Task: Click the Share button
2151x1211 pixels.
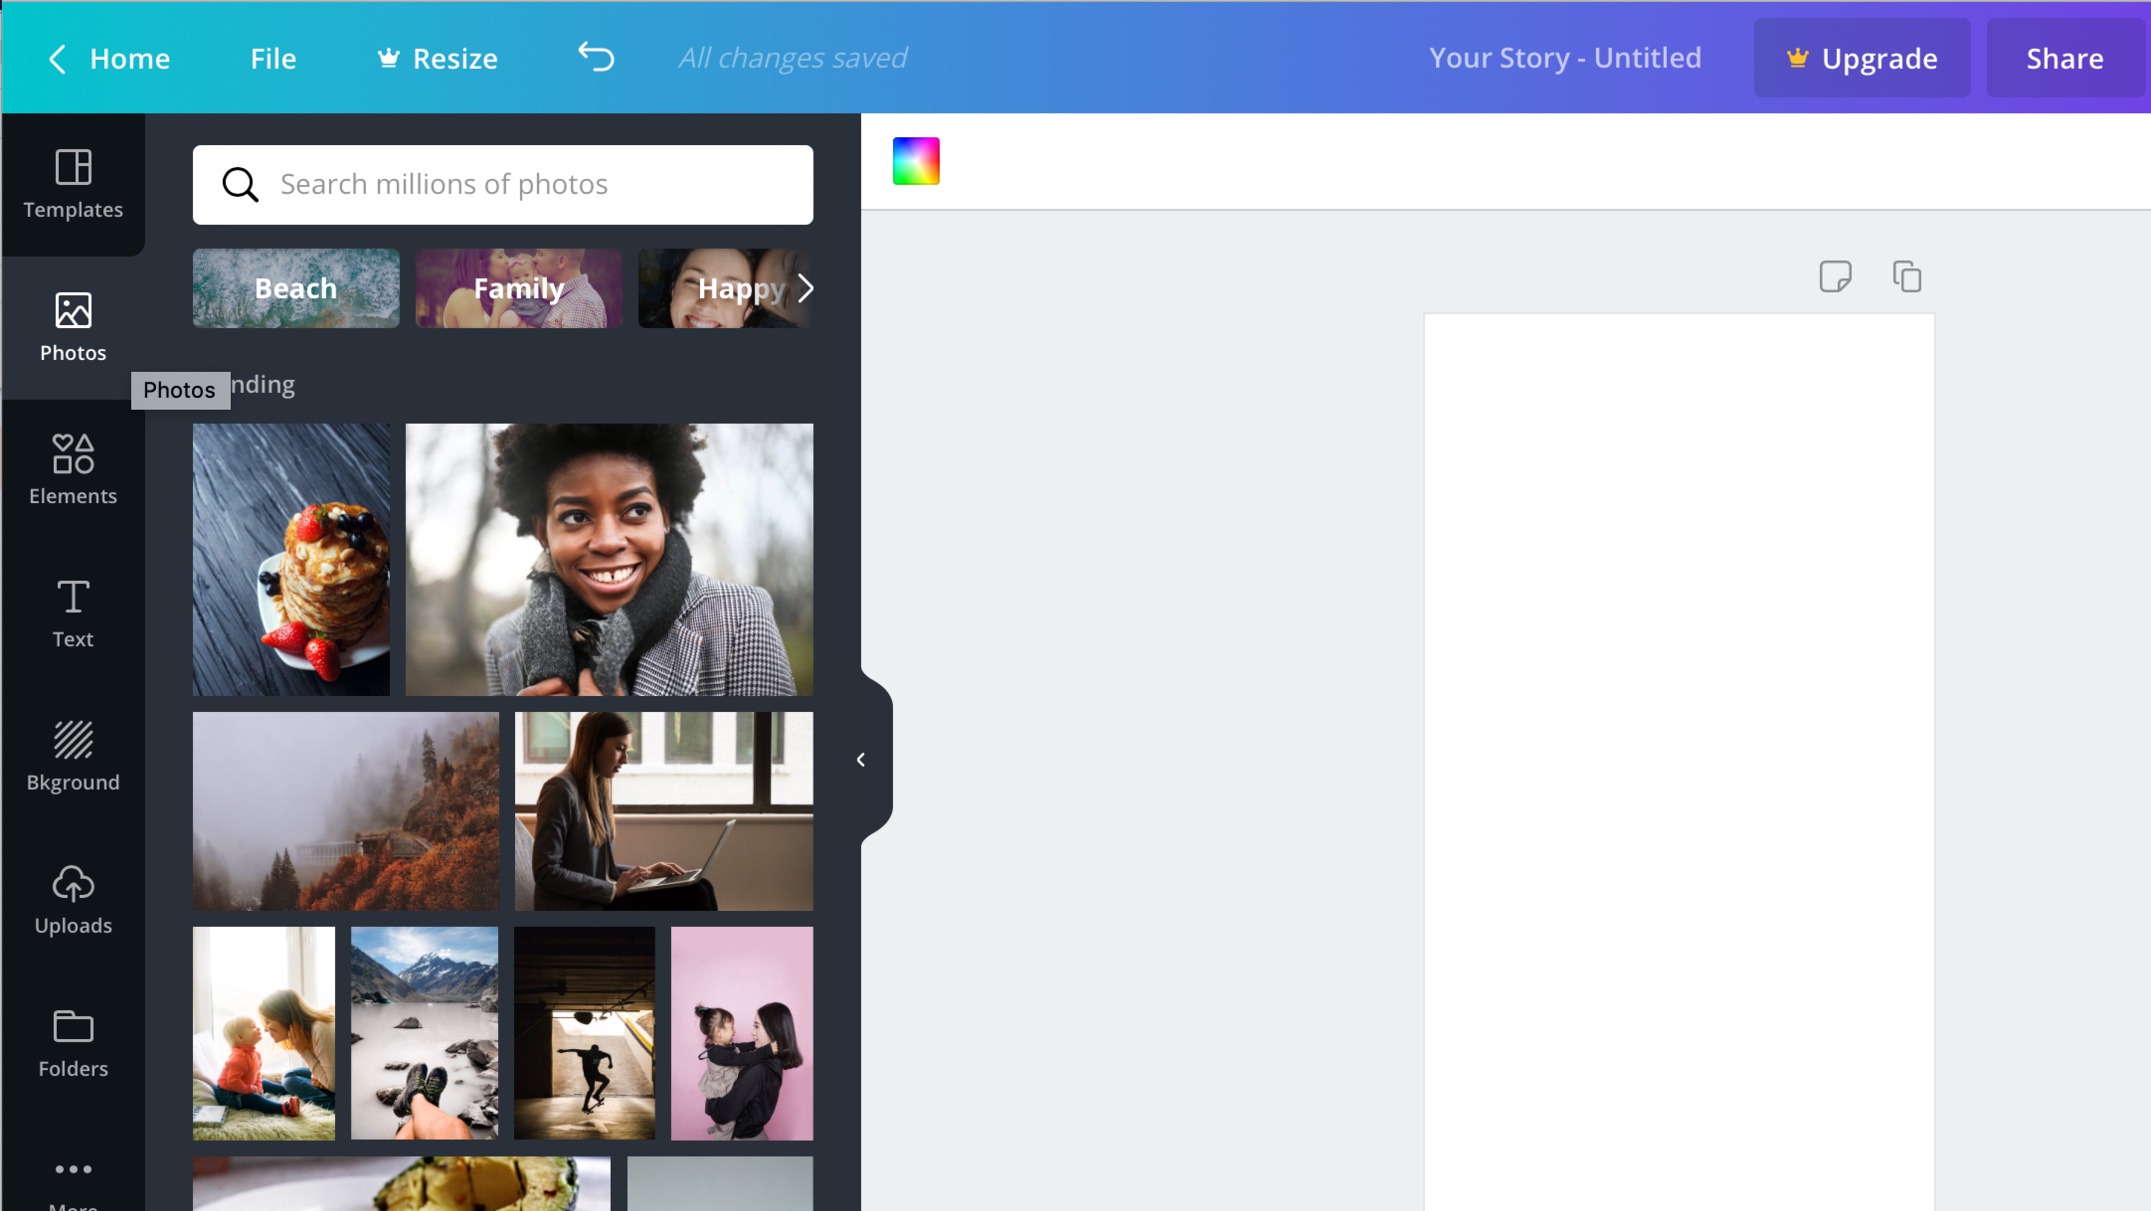Action: tap(2064, 58)
